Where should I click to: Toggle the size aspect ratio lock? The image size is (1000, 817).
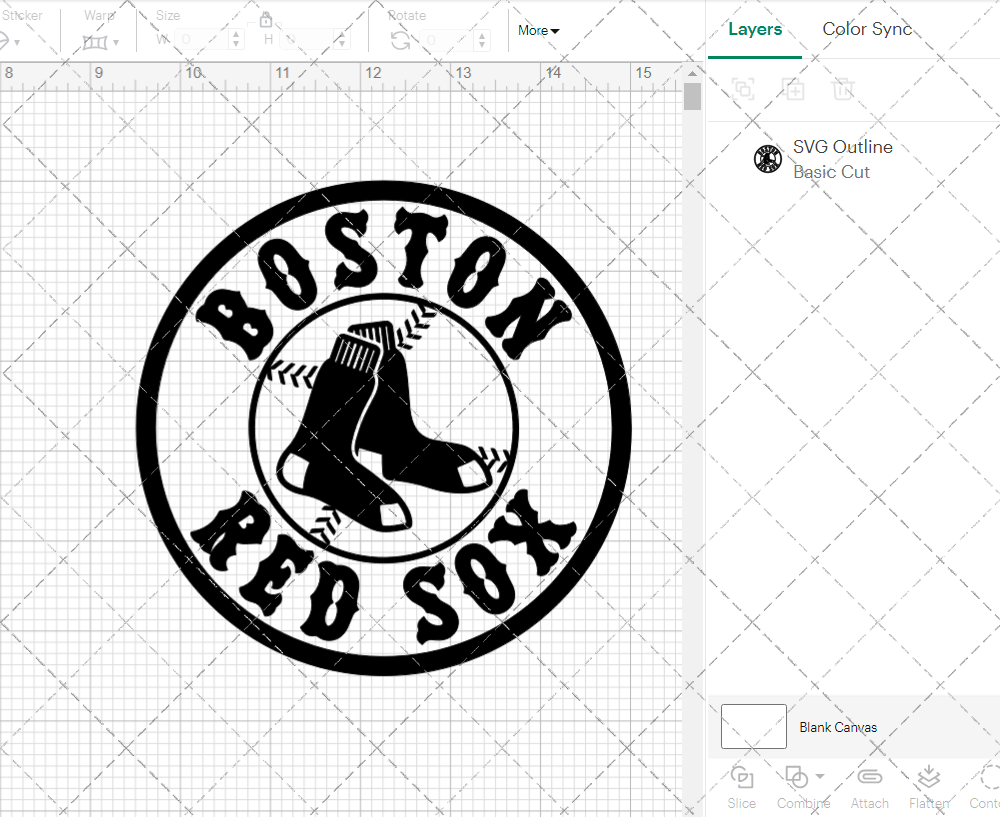click(x=266, y=20)
